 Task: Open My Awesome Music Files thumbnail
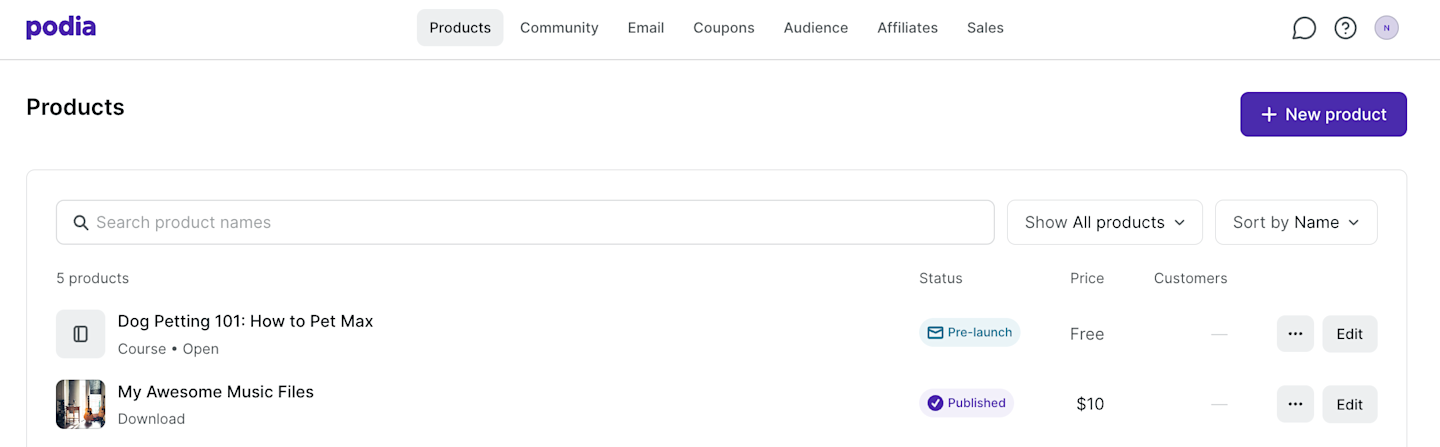pos(81,404)
